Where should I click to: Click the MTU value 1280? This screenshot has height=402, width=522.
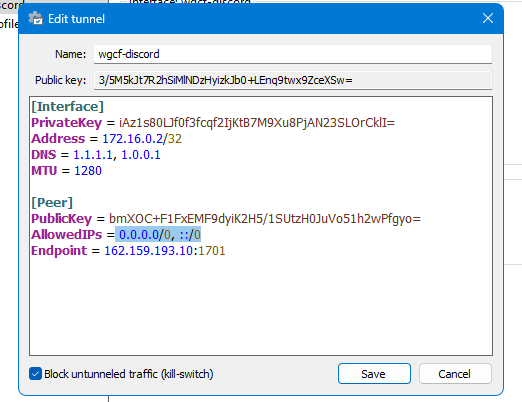click(88, 171)
